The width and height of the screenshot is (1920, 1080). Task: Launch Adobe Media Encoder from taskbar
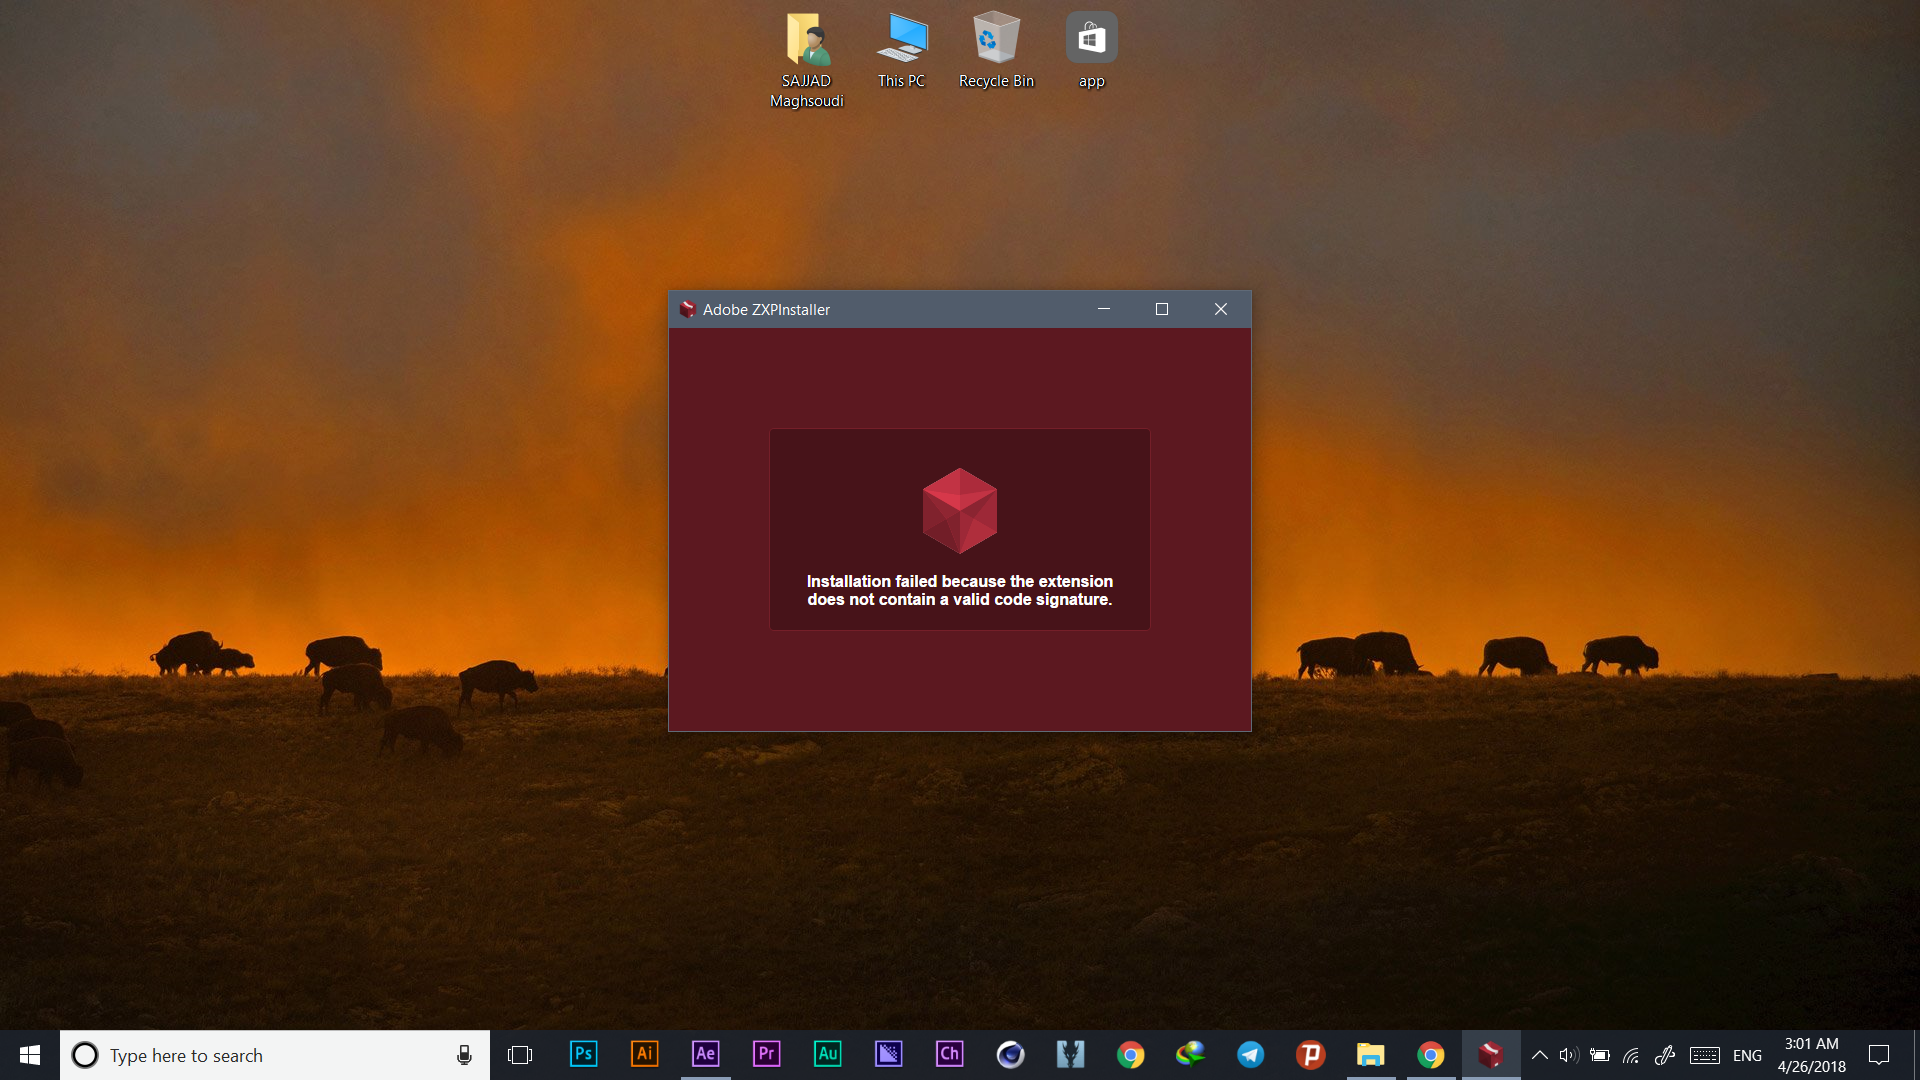tap(889, 1054)
